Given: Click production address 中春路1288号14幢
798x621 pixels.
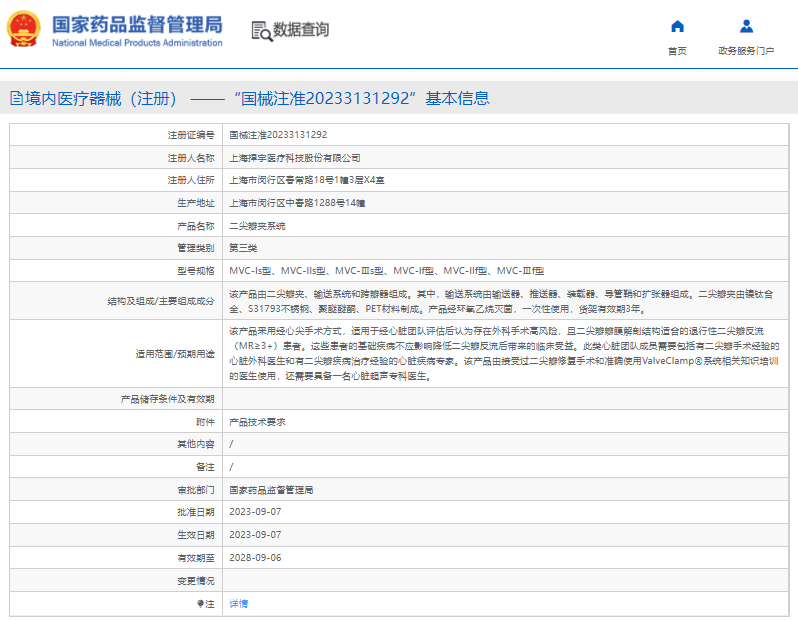Looking at the screenshot, I should pos(297,203).
